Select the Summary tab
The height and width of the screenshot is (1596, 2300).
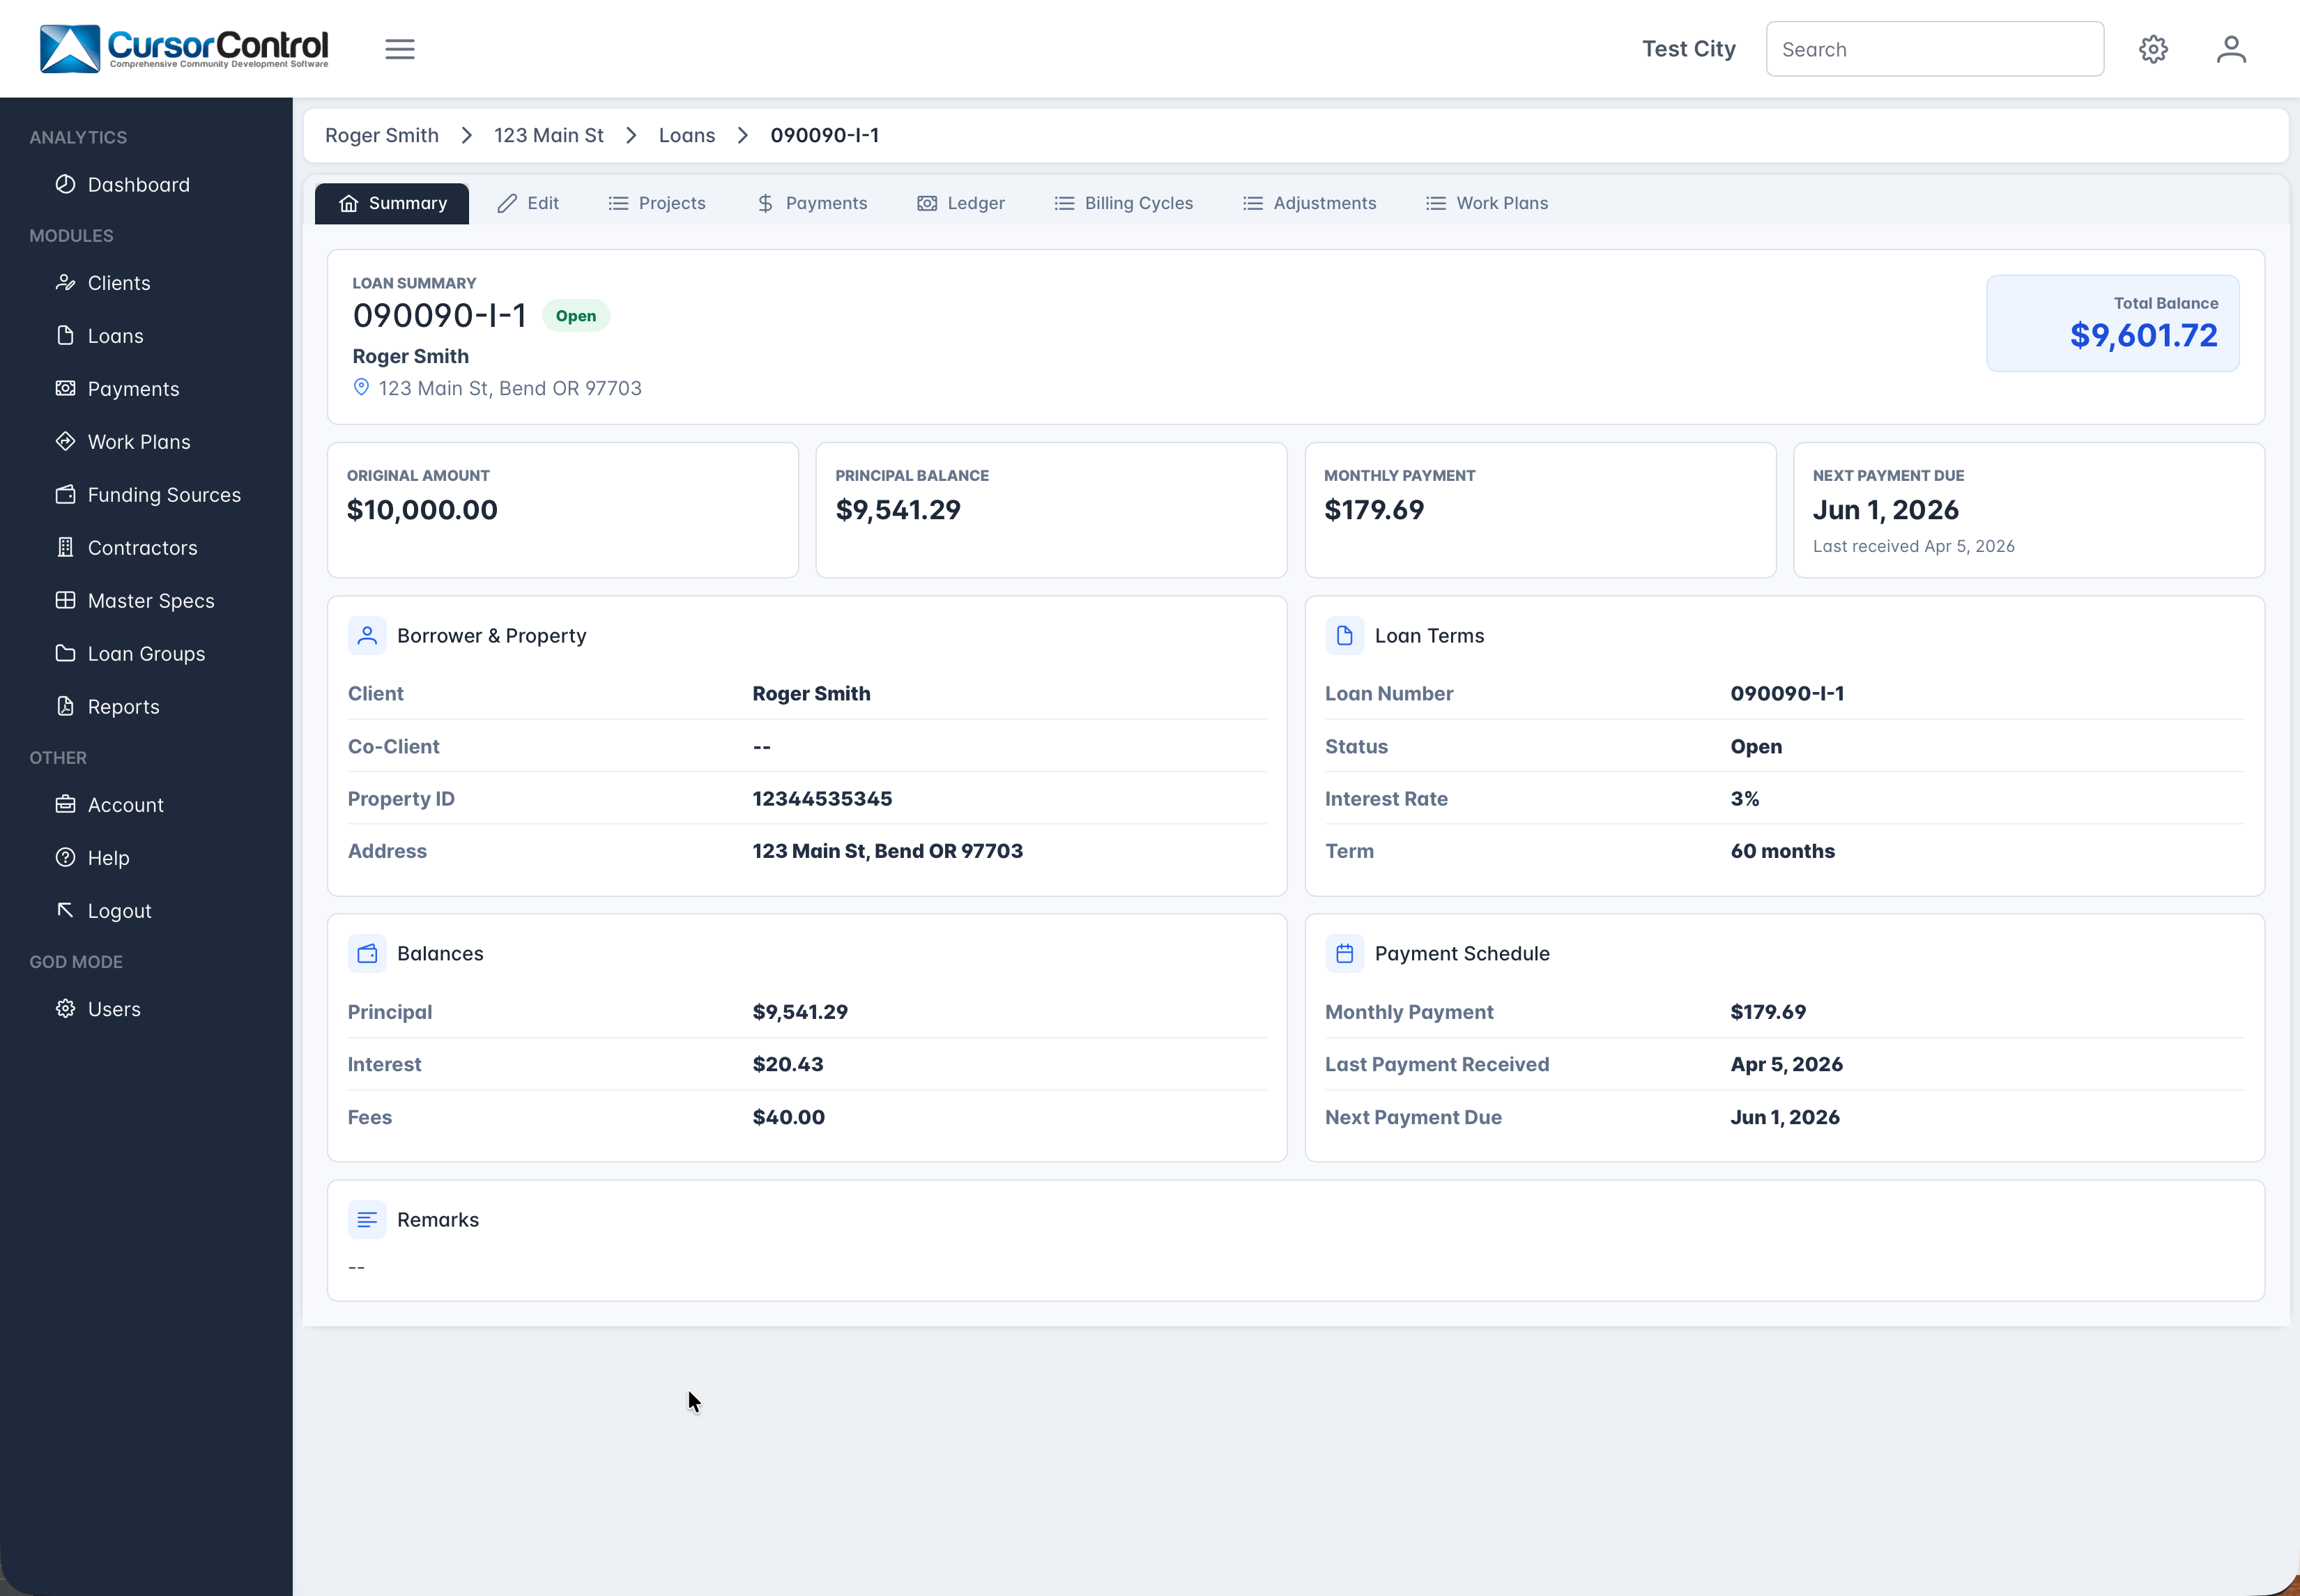click(392, 203)
